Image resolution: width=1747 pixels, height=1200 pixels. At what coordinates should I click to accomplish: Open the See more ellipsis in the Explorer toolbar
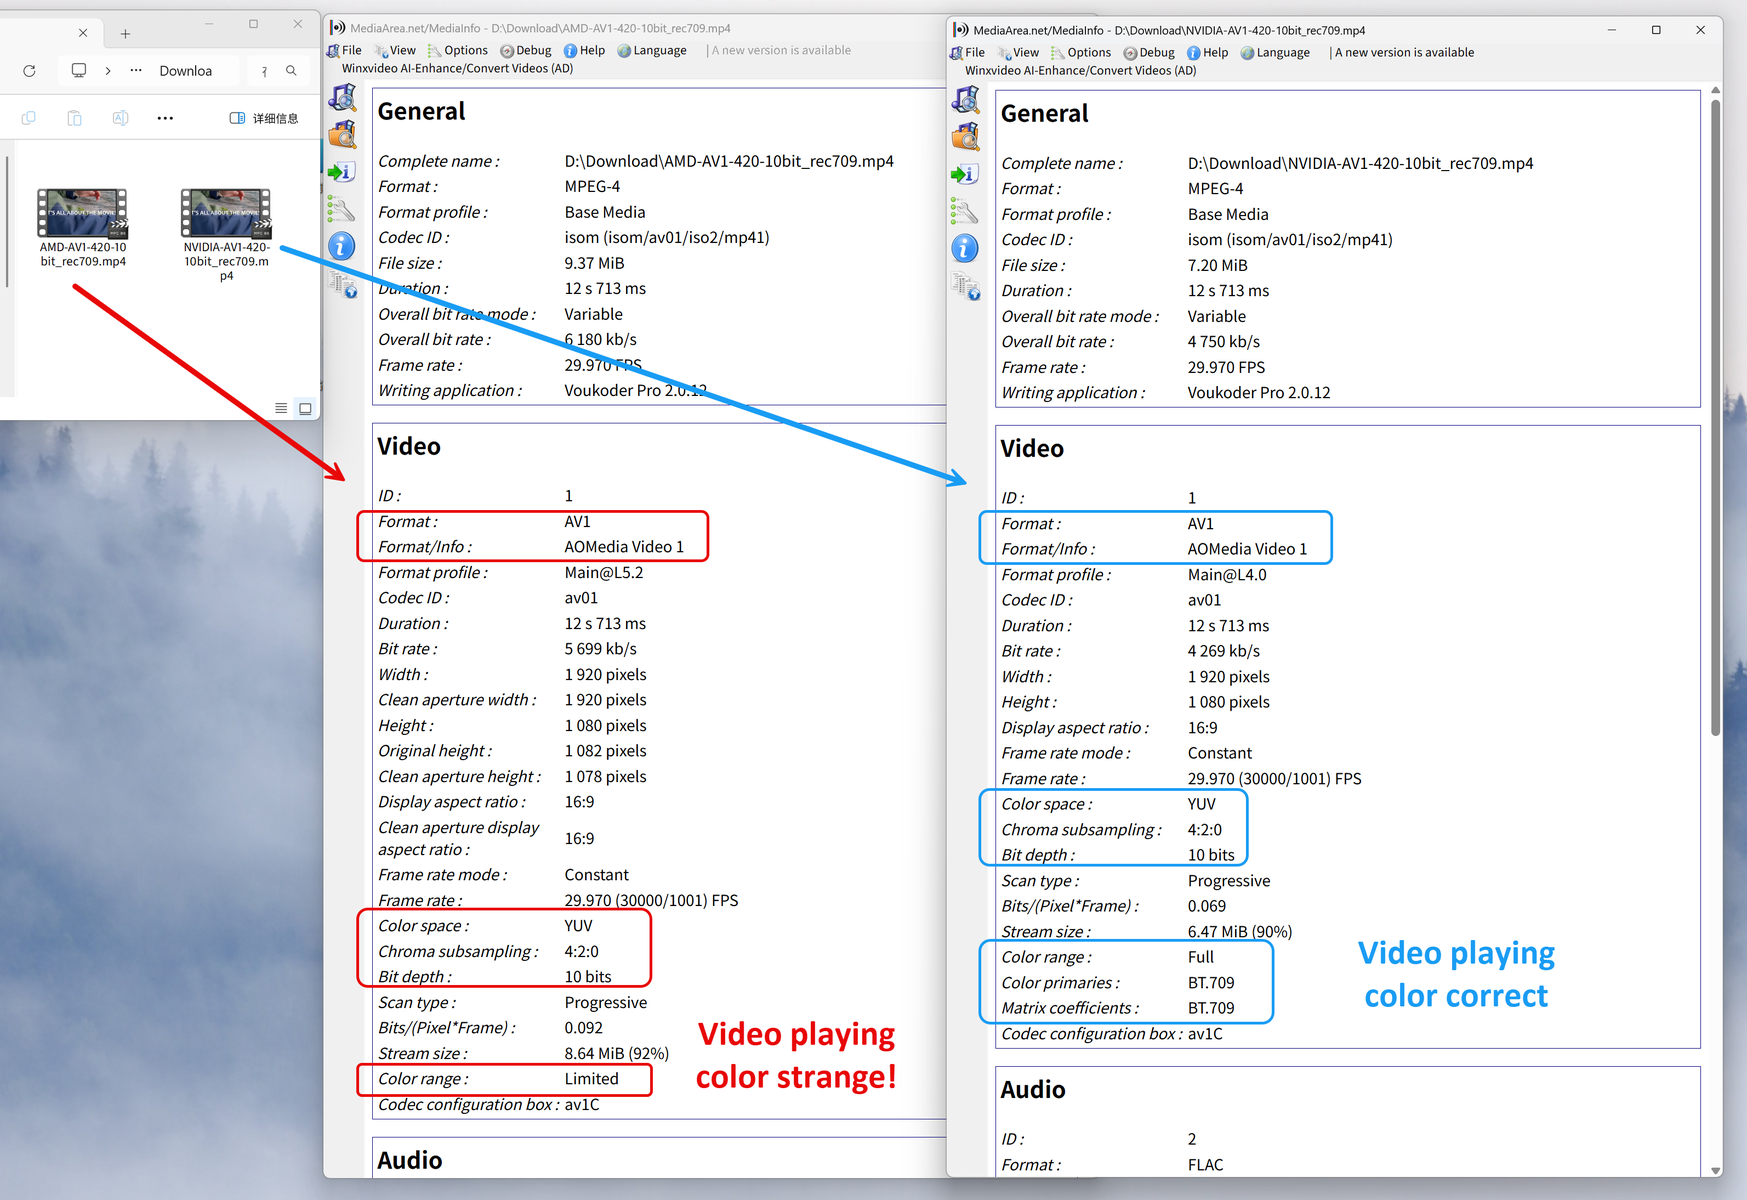(x=165, y=118)
